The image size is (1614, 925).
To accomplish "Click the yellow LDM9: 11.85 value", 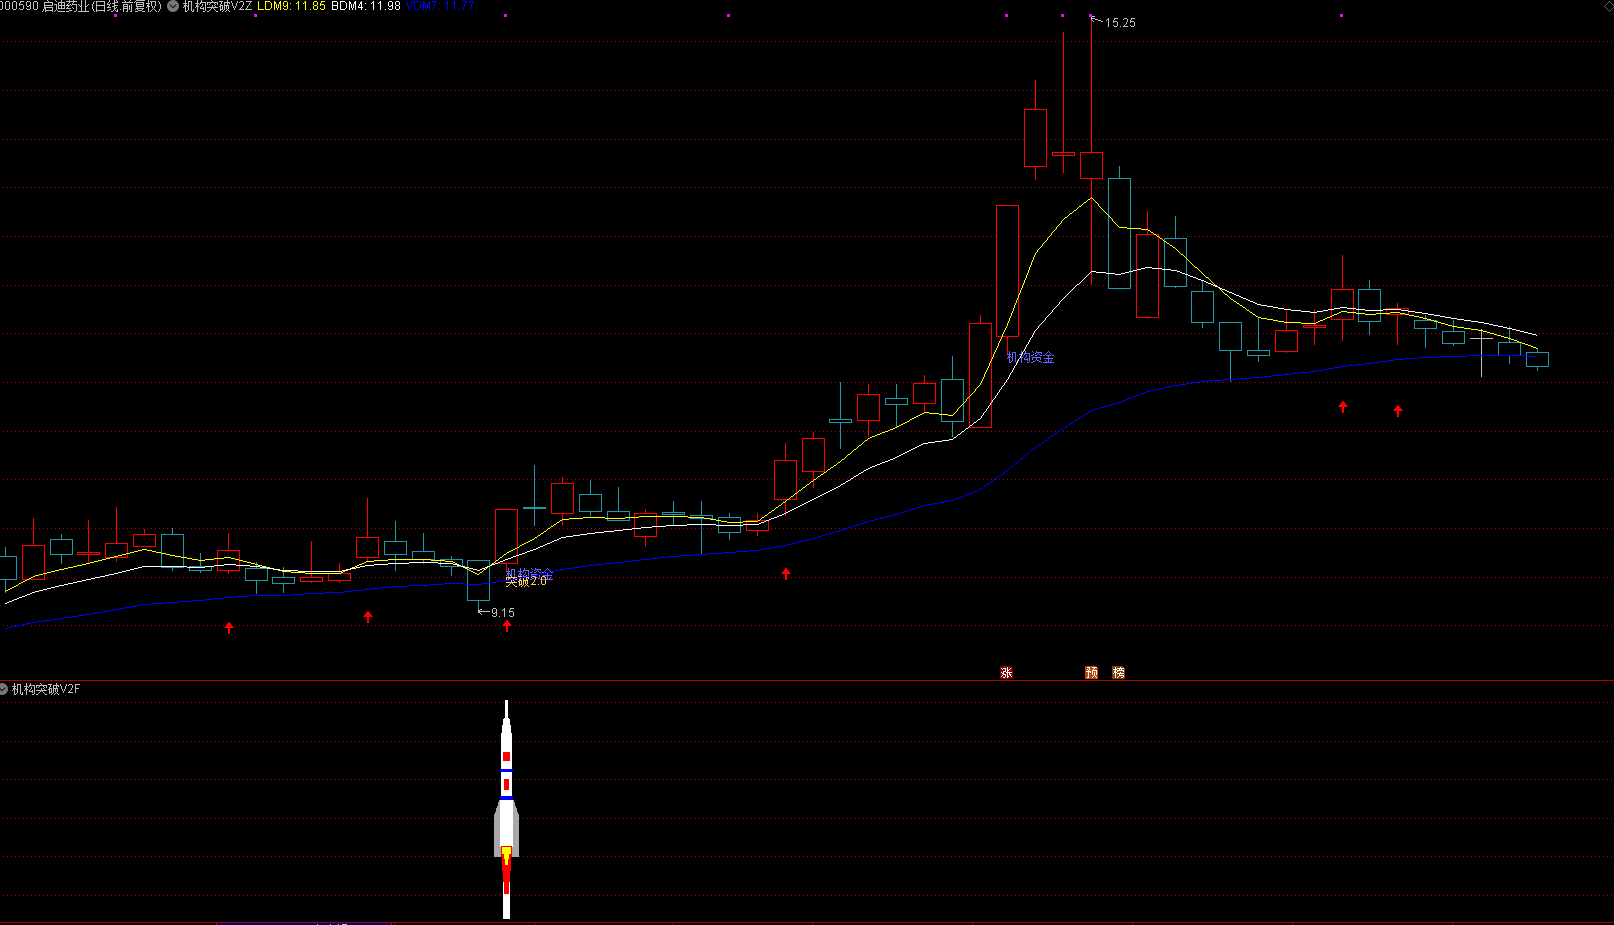I will 291,6.
